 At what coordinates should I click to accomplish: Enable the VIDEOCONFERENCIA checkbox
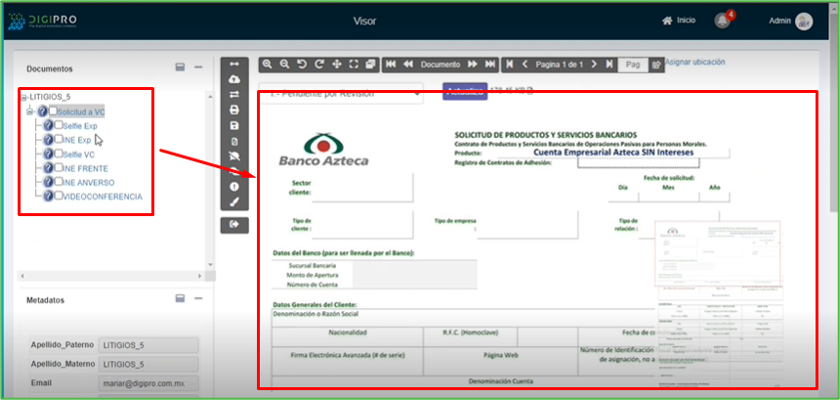pyautogui.click(x=57, y=197)
